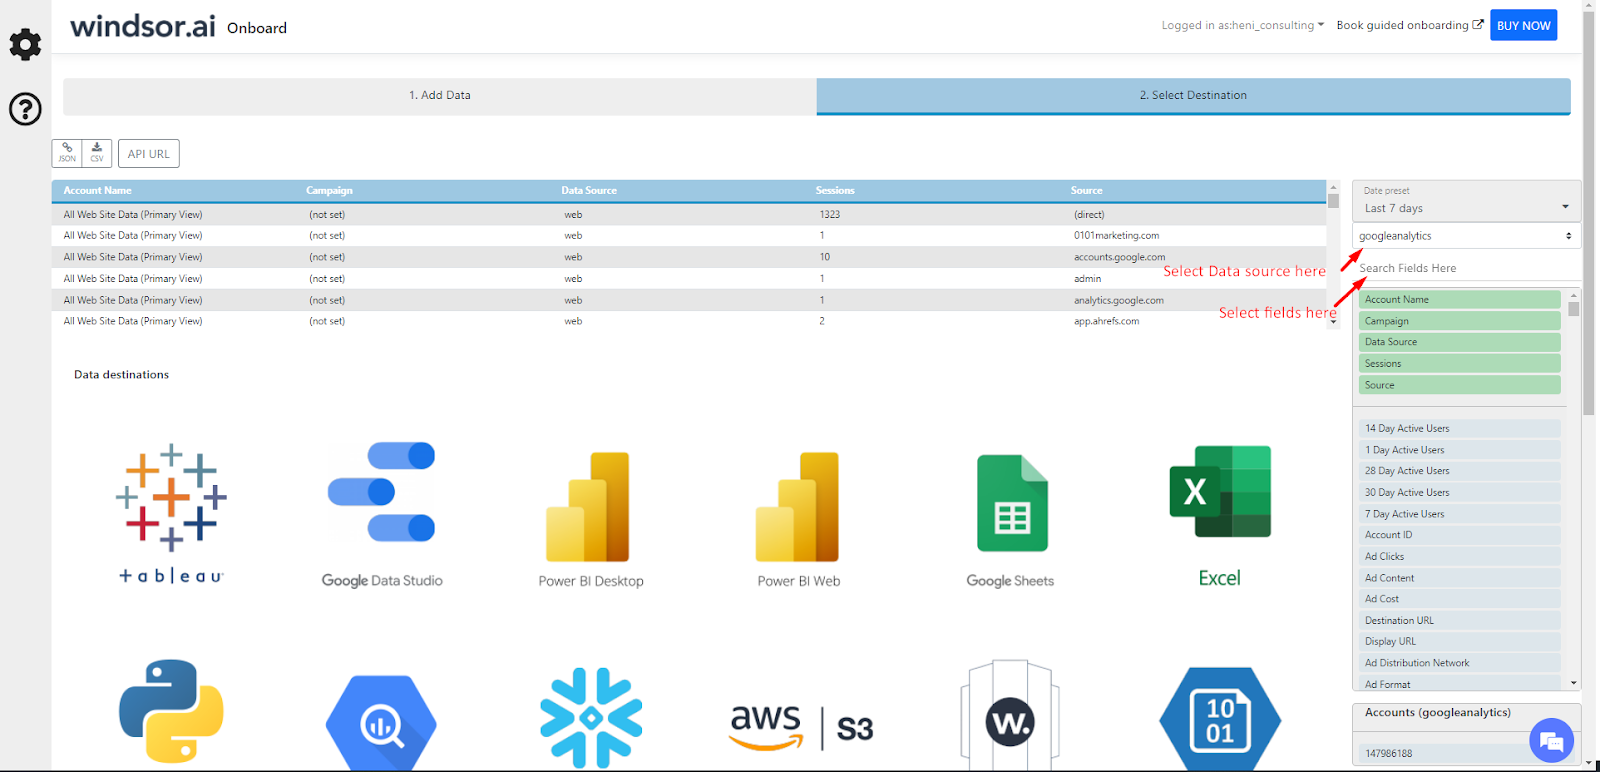Click the API URL button
The width and height of the screenshot is (1600, 772).
tap(149, 154)
